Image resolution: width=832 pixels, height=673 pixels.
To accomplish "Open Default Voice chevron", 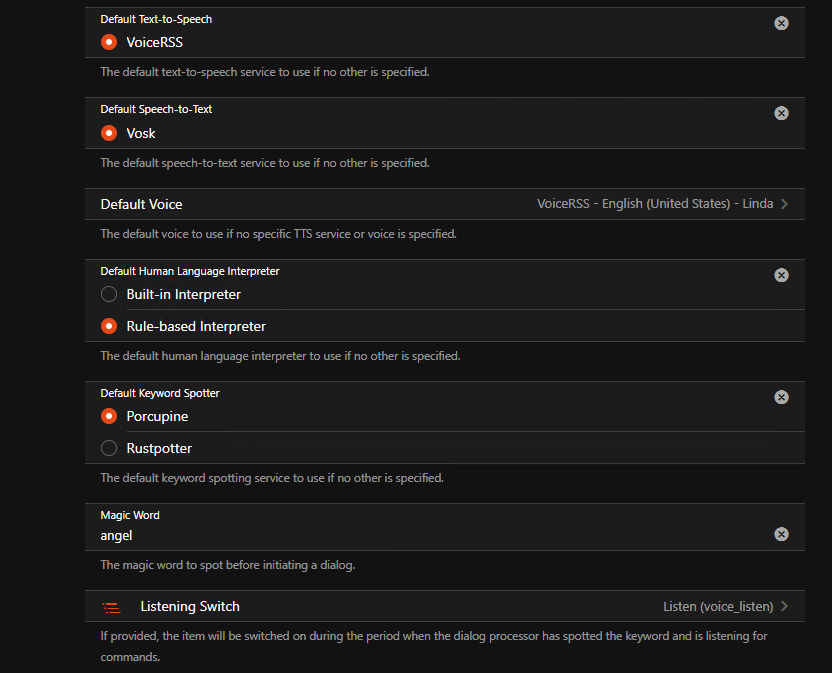I will (784, 204).
